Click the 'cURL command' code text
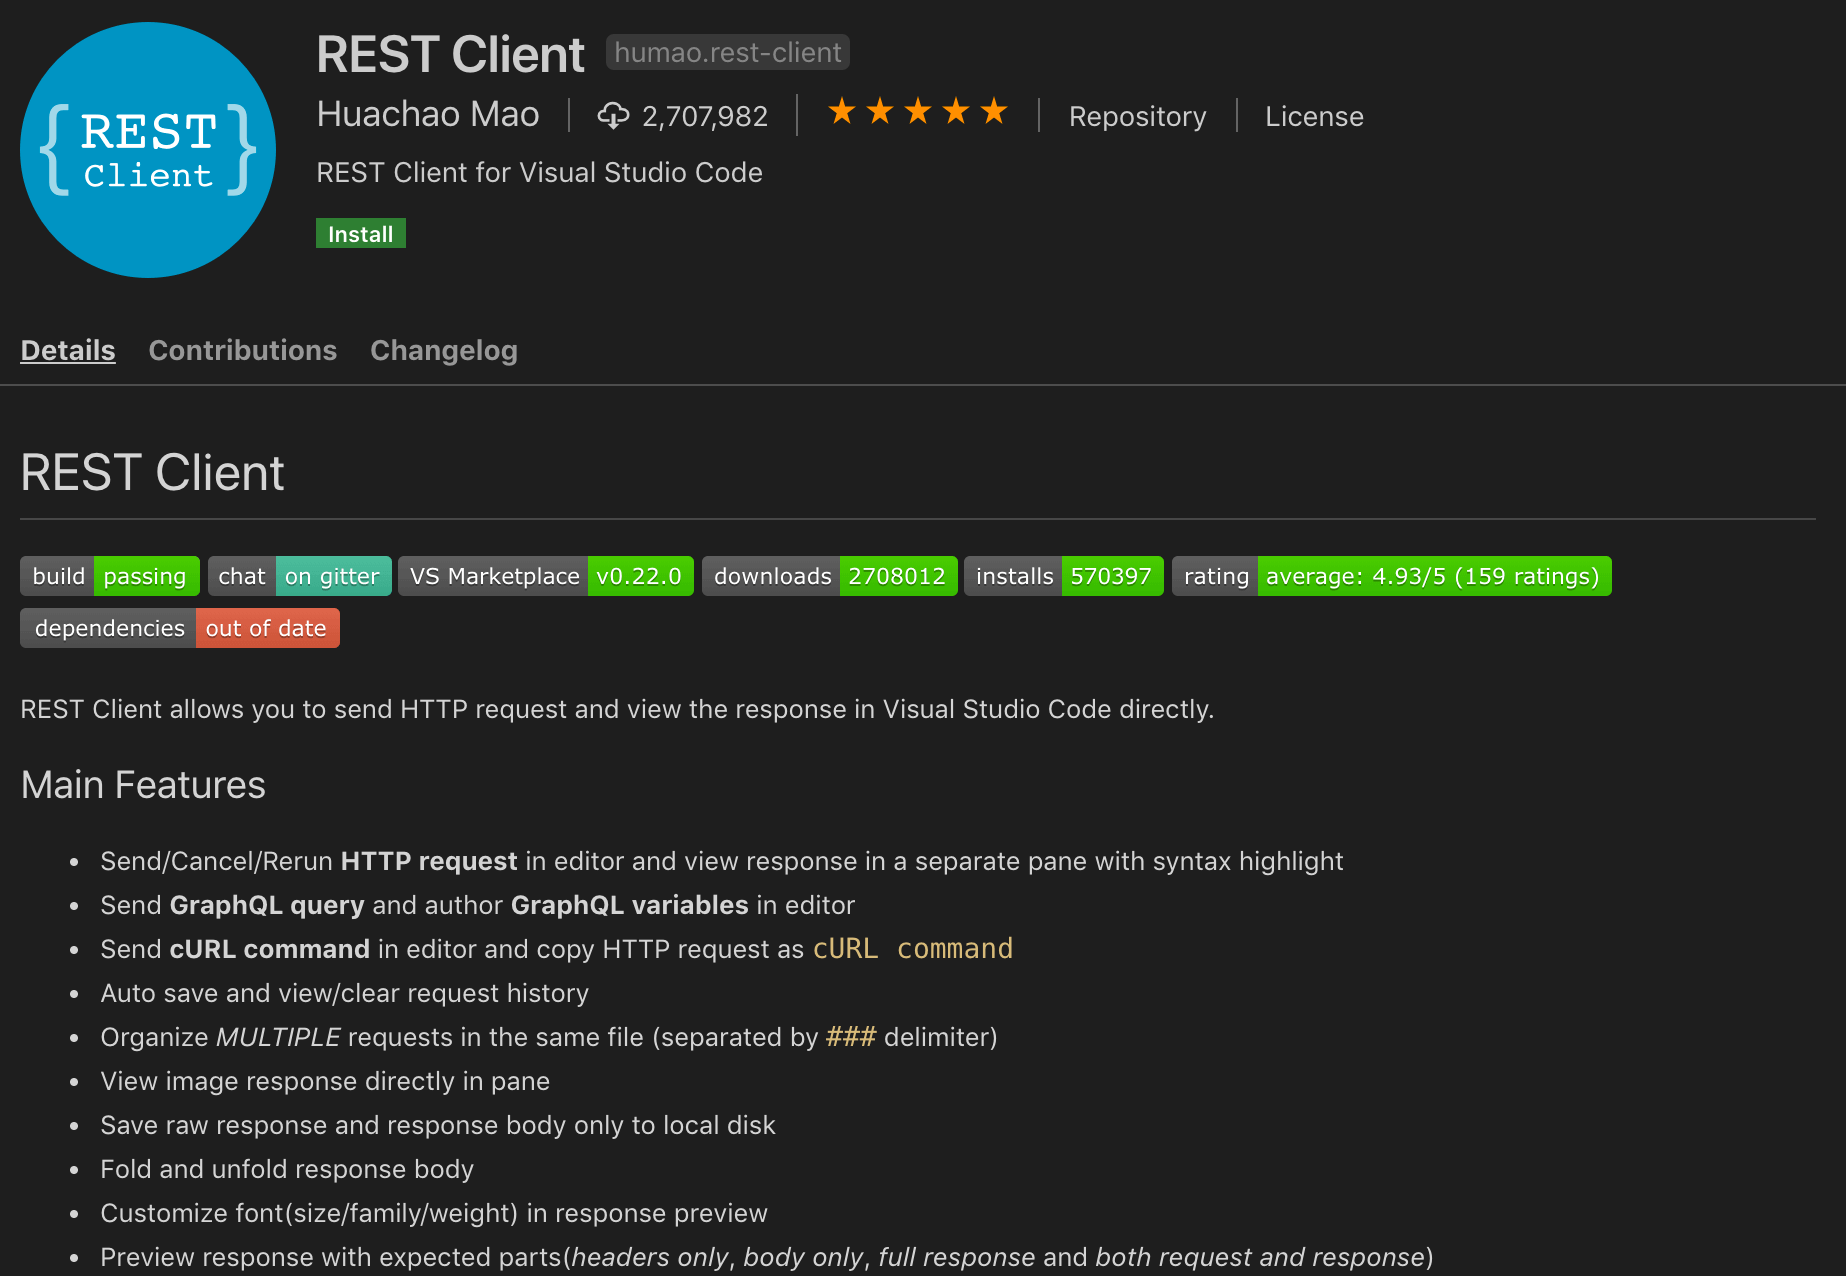Image resolution: width=1846 pixels, height=1276 pixels. [913, 948]
